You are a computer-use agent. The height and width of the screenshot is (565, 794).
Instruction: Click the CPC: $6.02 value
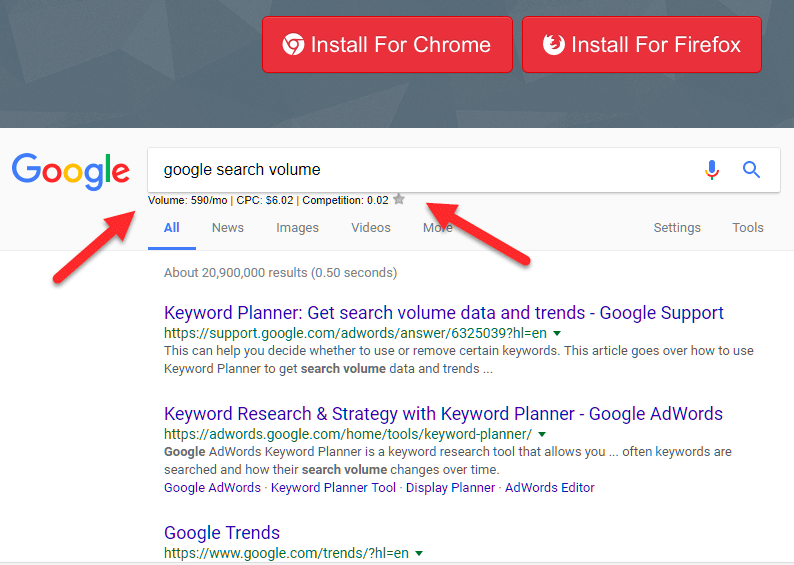tap(265, 200)
